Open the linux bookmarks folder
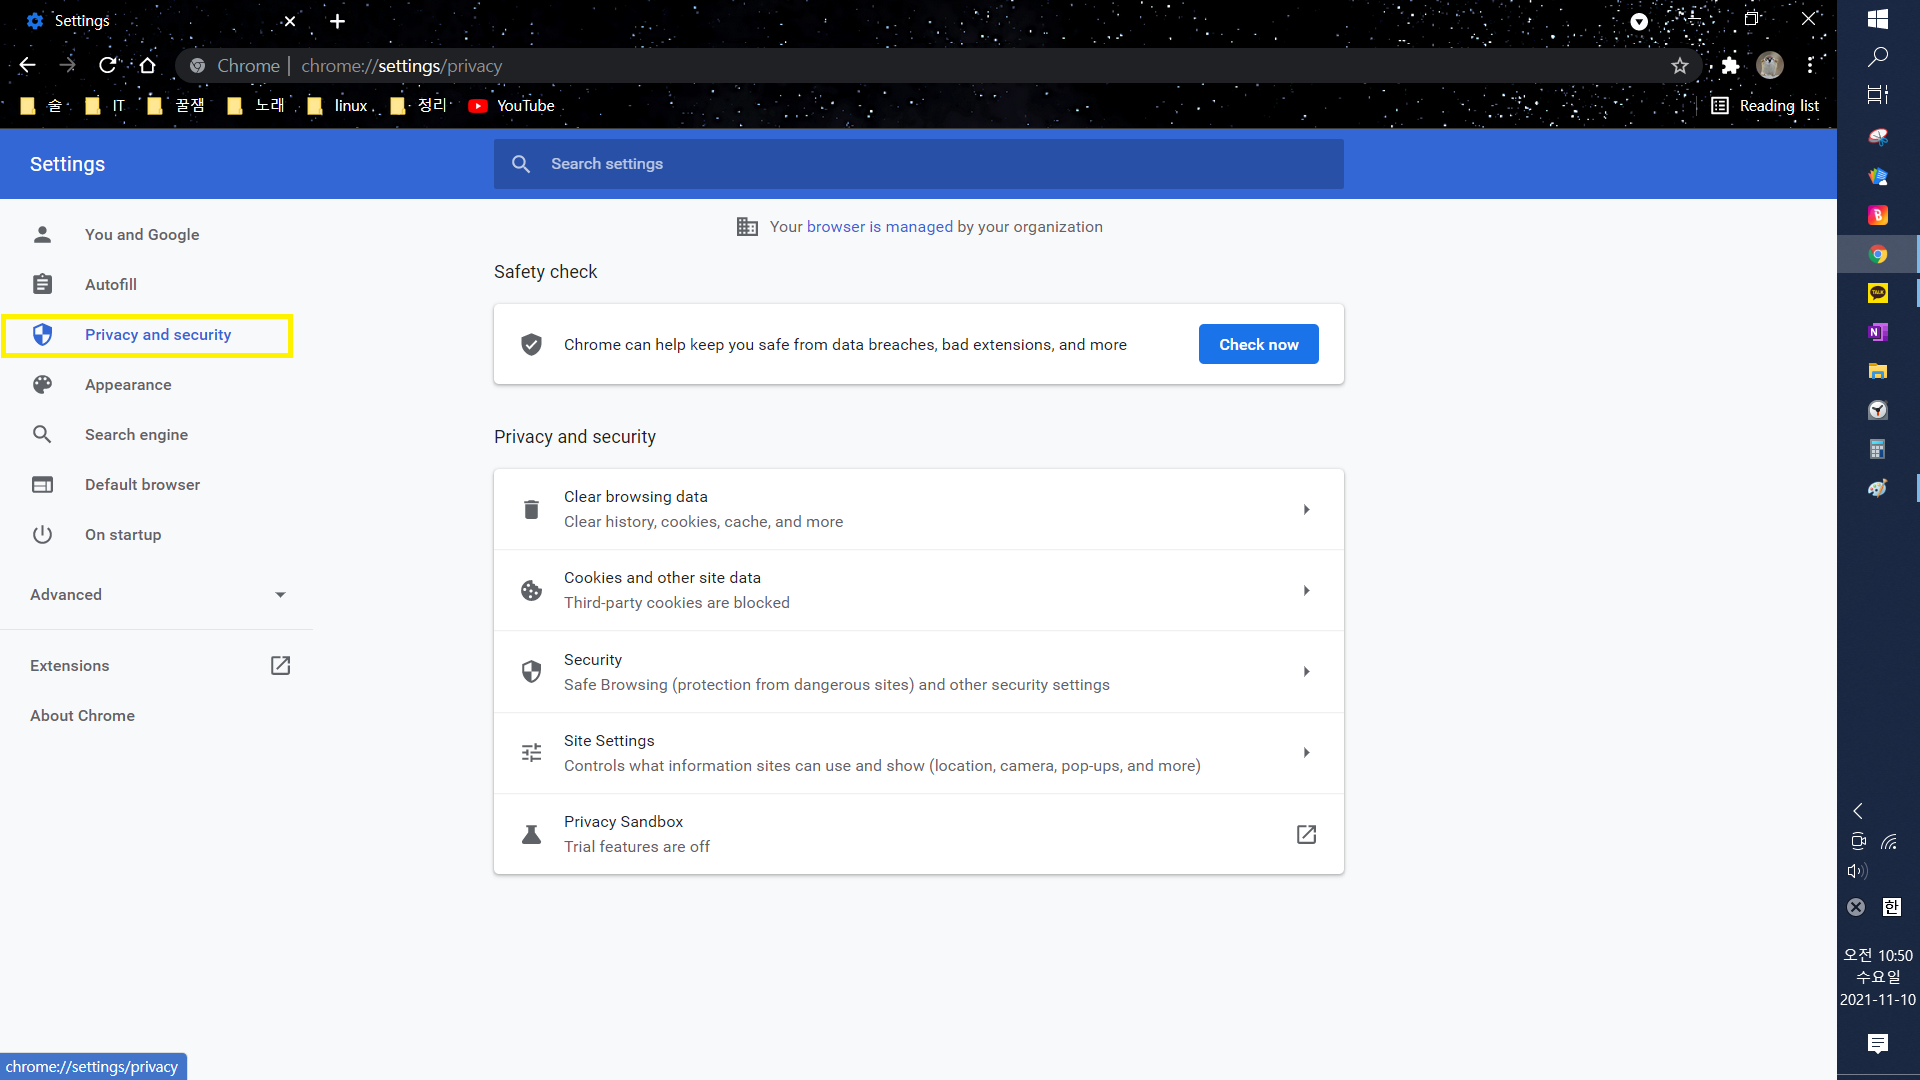Screen dimensions: 1920x1080 (339, 106)
